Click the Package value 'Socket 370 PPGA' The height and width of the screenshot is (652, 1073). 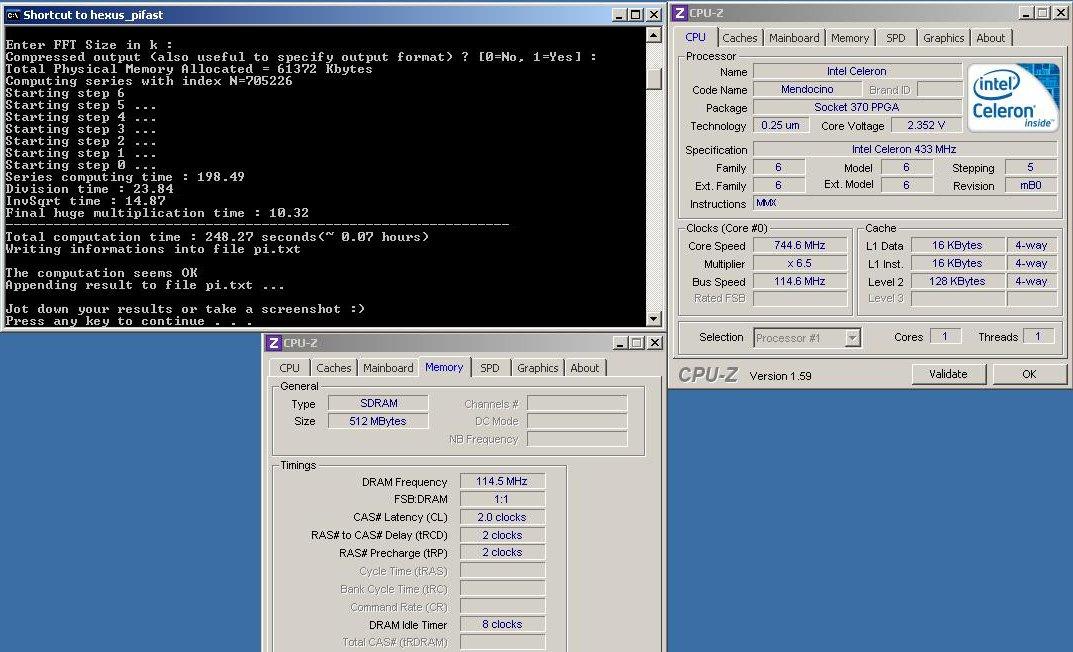(x=857, y=107)
